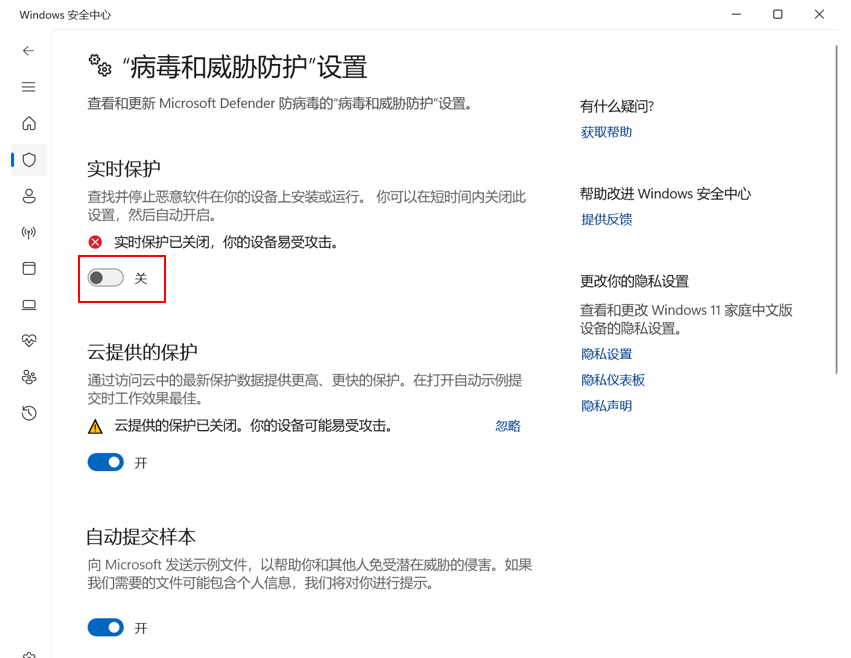Open the 隐私仪表板 link

(613, 380)
